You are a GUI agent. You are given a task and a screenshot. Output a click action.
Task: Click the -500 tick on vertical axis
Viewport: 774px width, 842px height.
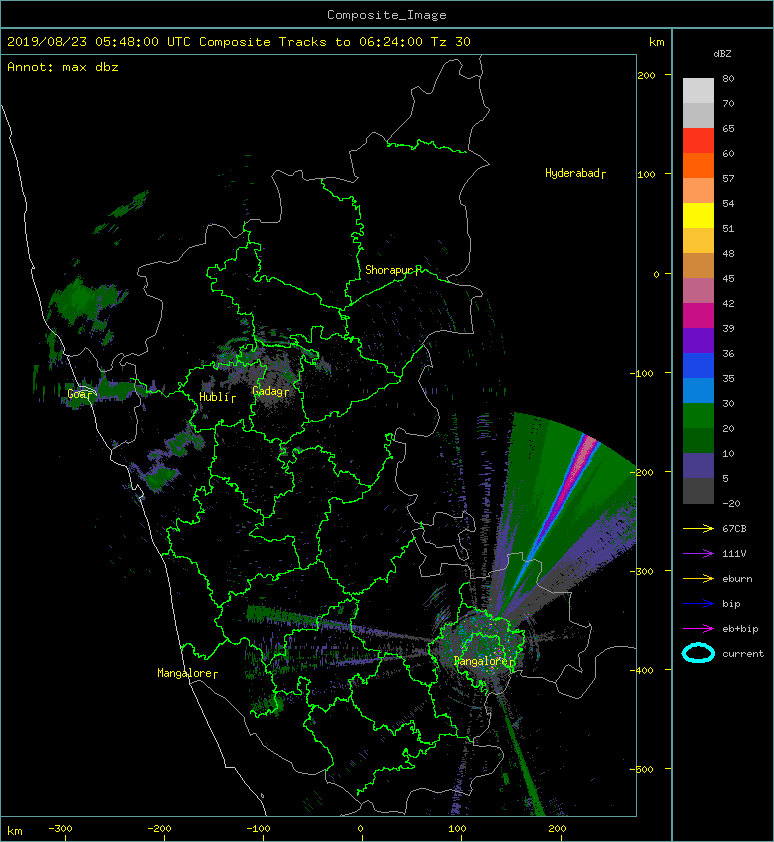[642, 770]
